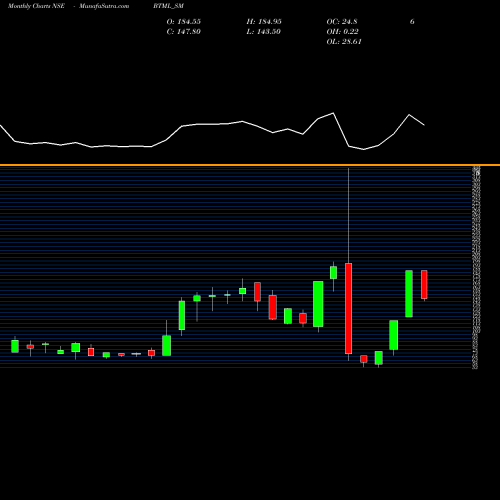Click the peak of the white line chart
This screenshot has width=500, height=500.
[333, 113]
